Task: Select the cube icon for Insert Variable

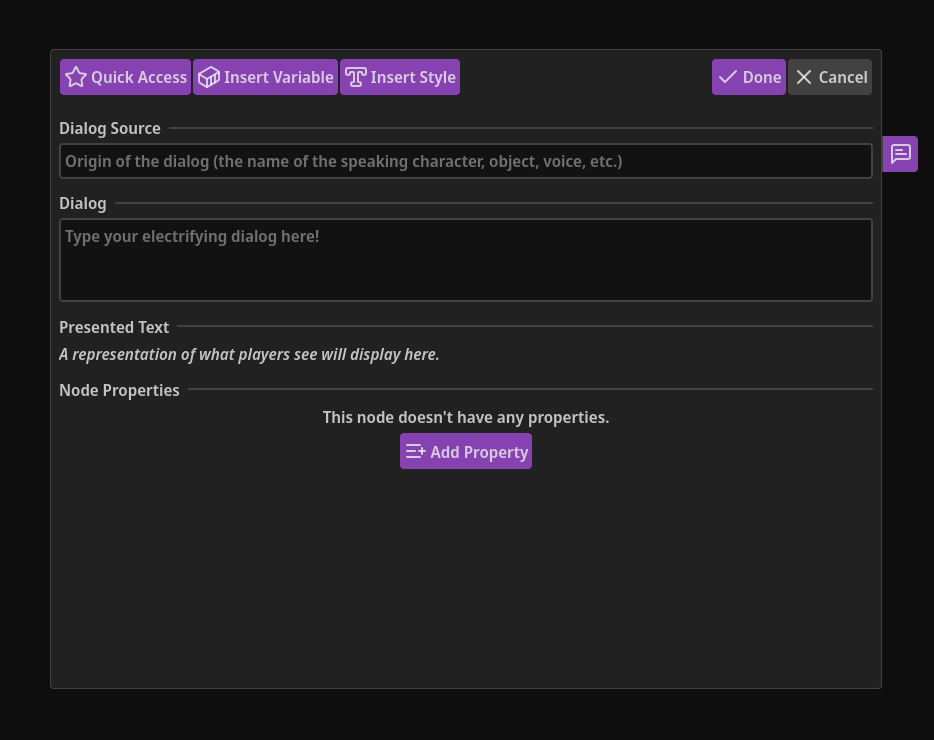Action: coord(208,76)
